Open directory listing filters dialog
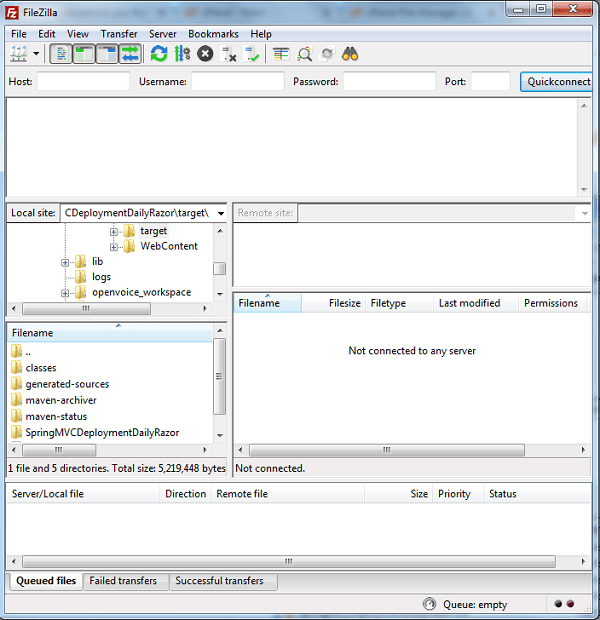Image resolution: width=600 pixels, height=620 pixels. (281, 54)
